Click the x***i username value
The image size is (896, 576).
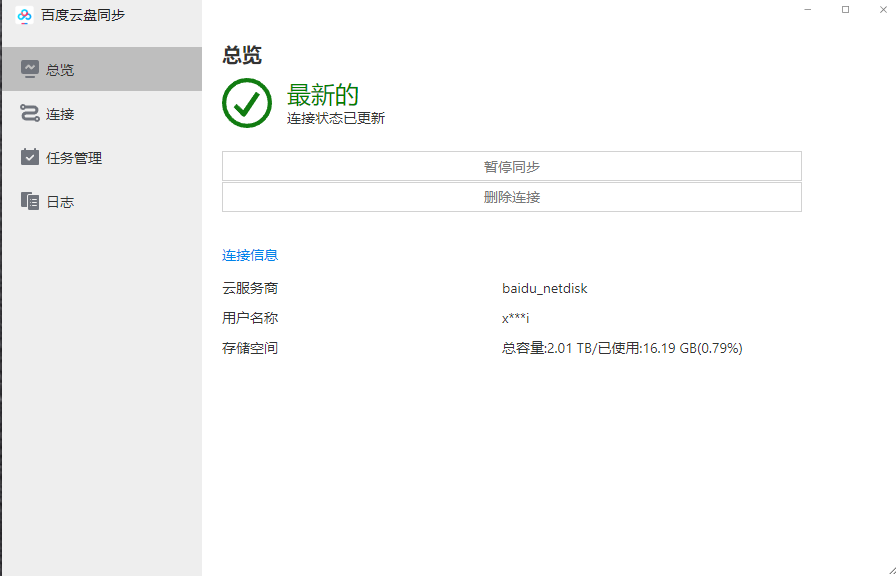pos(515,318)
